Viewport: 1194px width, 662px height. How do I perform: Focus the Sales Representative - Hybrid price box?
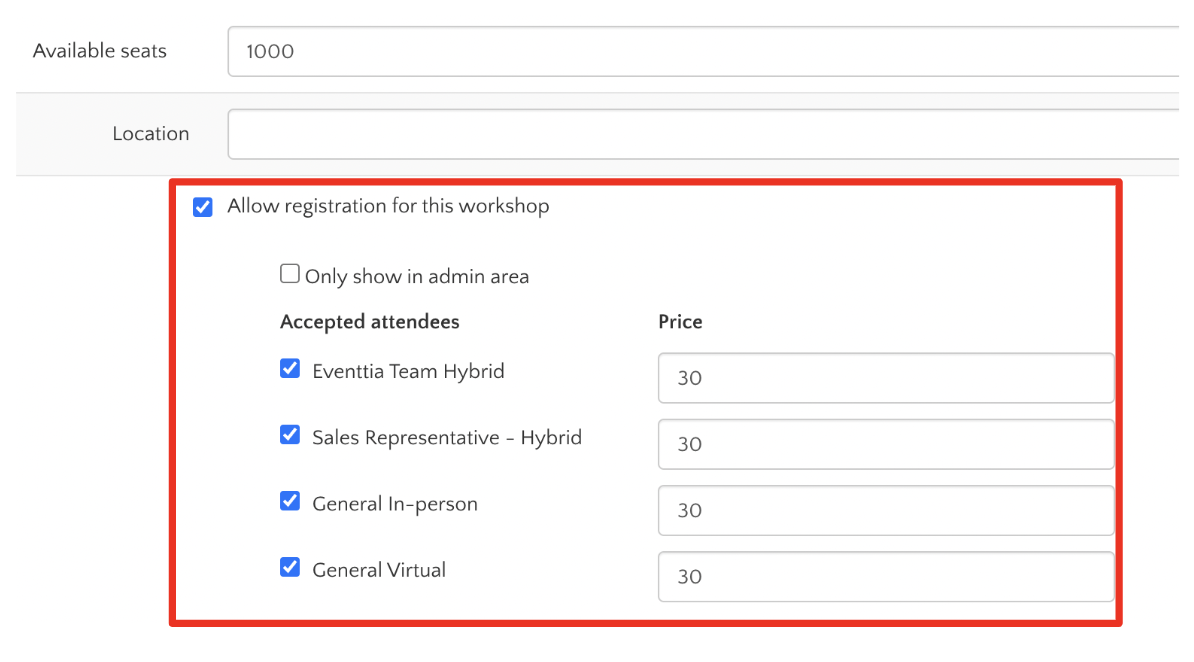coord(885,444)
